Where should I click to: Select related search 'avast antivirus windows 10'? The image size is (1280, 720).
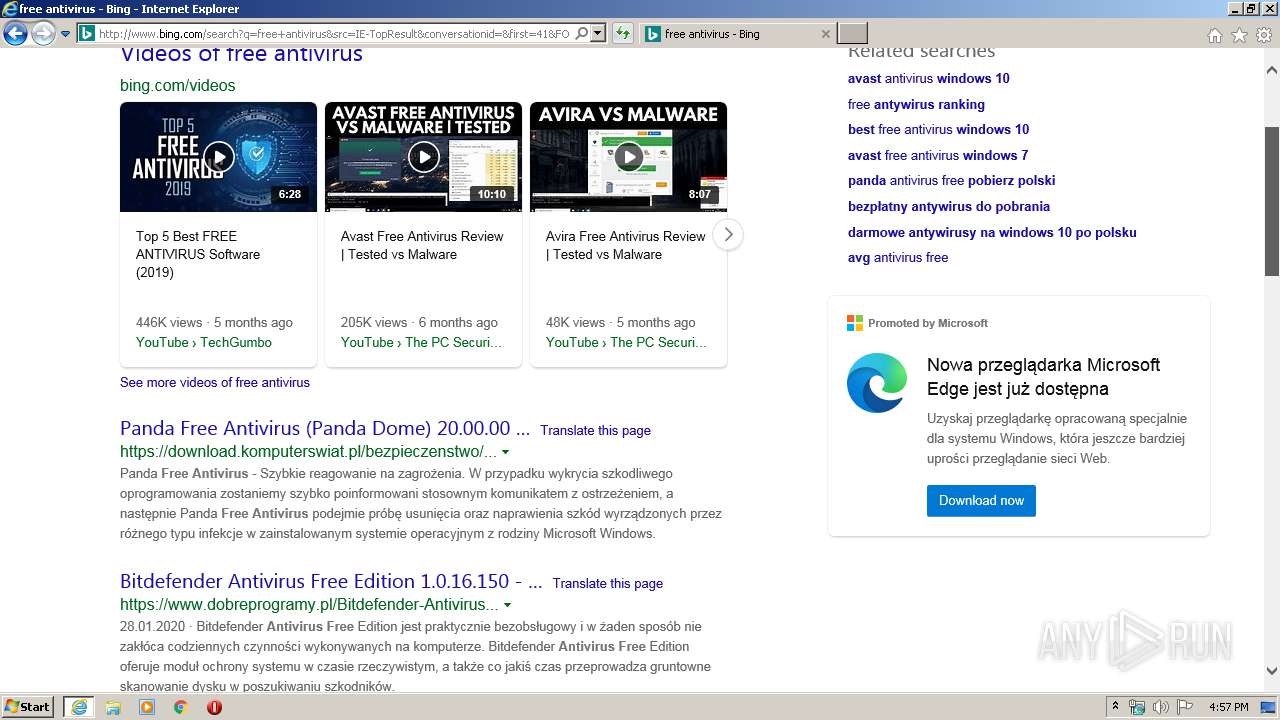point(929,78)
